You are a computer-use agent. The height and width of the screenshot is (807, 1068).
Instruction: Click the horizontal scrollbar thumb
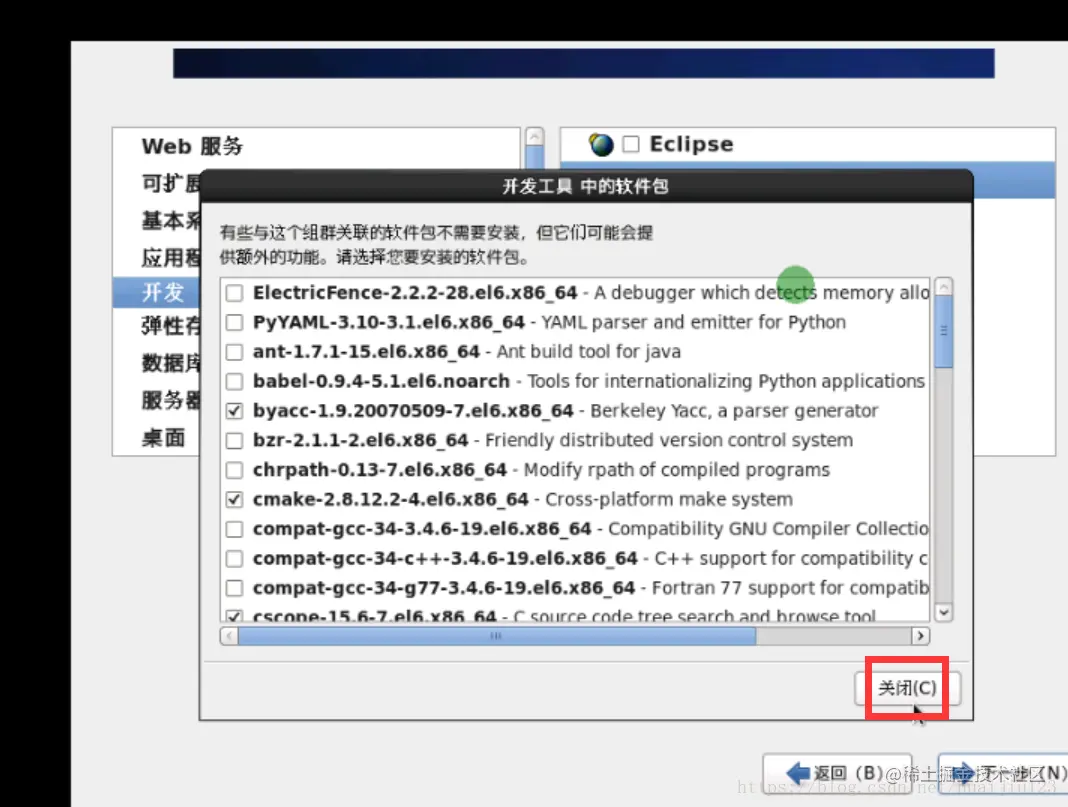point(497,636)
